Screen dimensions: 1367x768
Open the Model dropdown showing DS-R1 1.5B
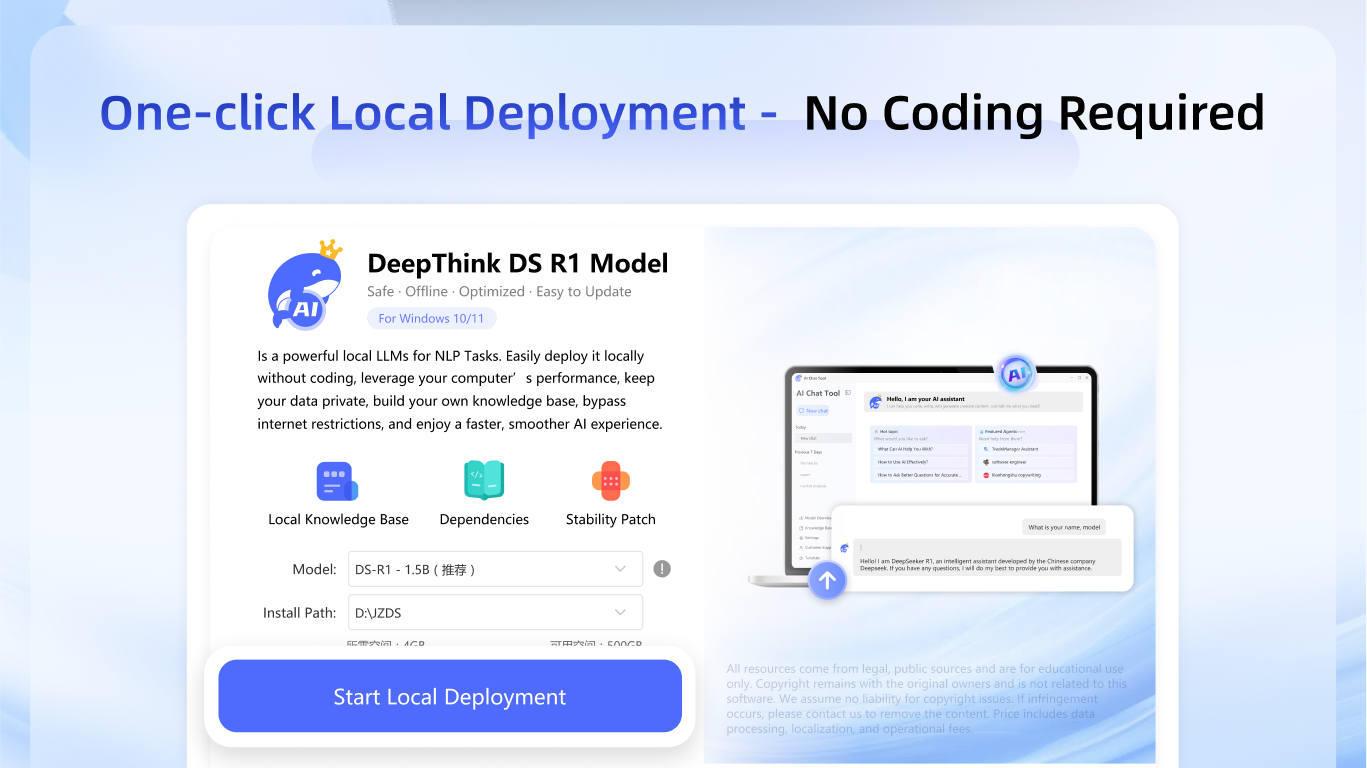495,569
